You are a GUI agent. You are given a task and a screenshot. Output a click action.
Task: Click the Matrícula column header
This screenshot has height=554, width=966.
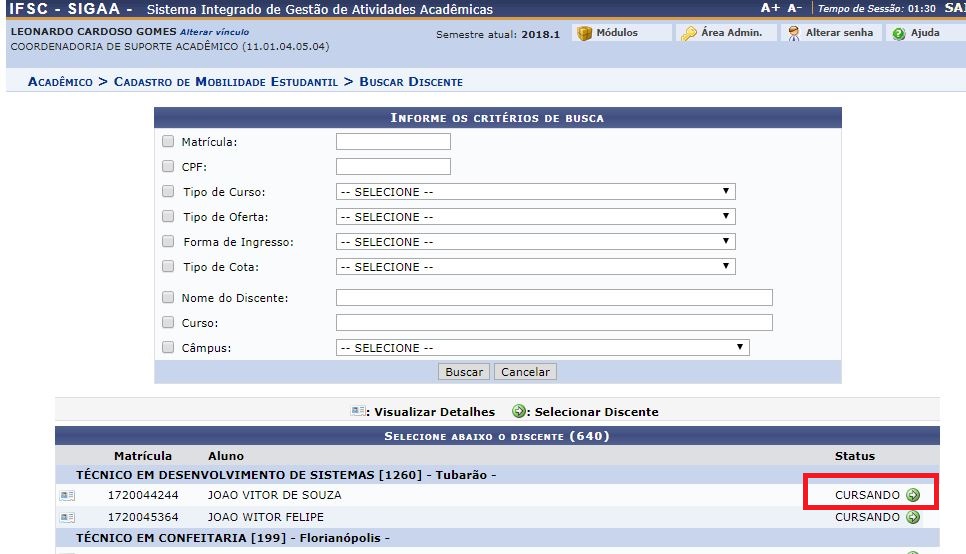coord(143,456)
